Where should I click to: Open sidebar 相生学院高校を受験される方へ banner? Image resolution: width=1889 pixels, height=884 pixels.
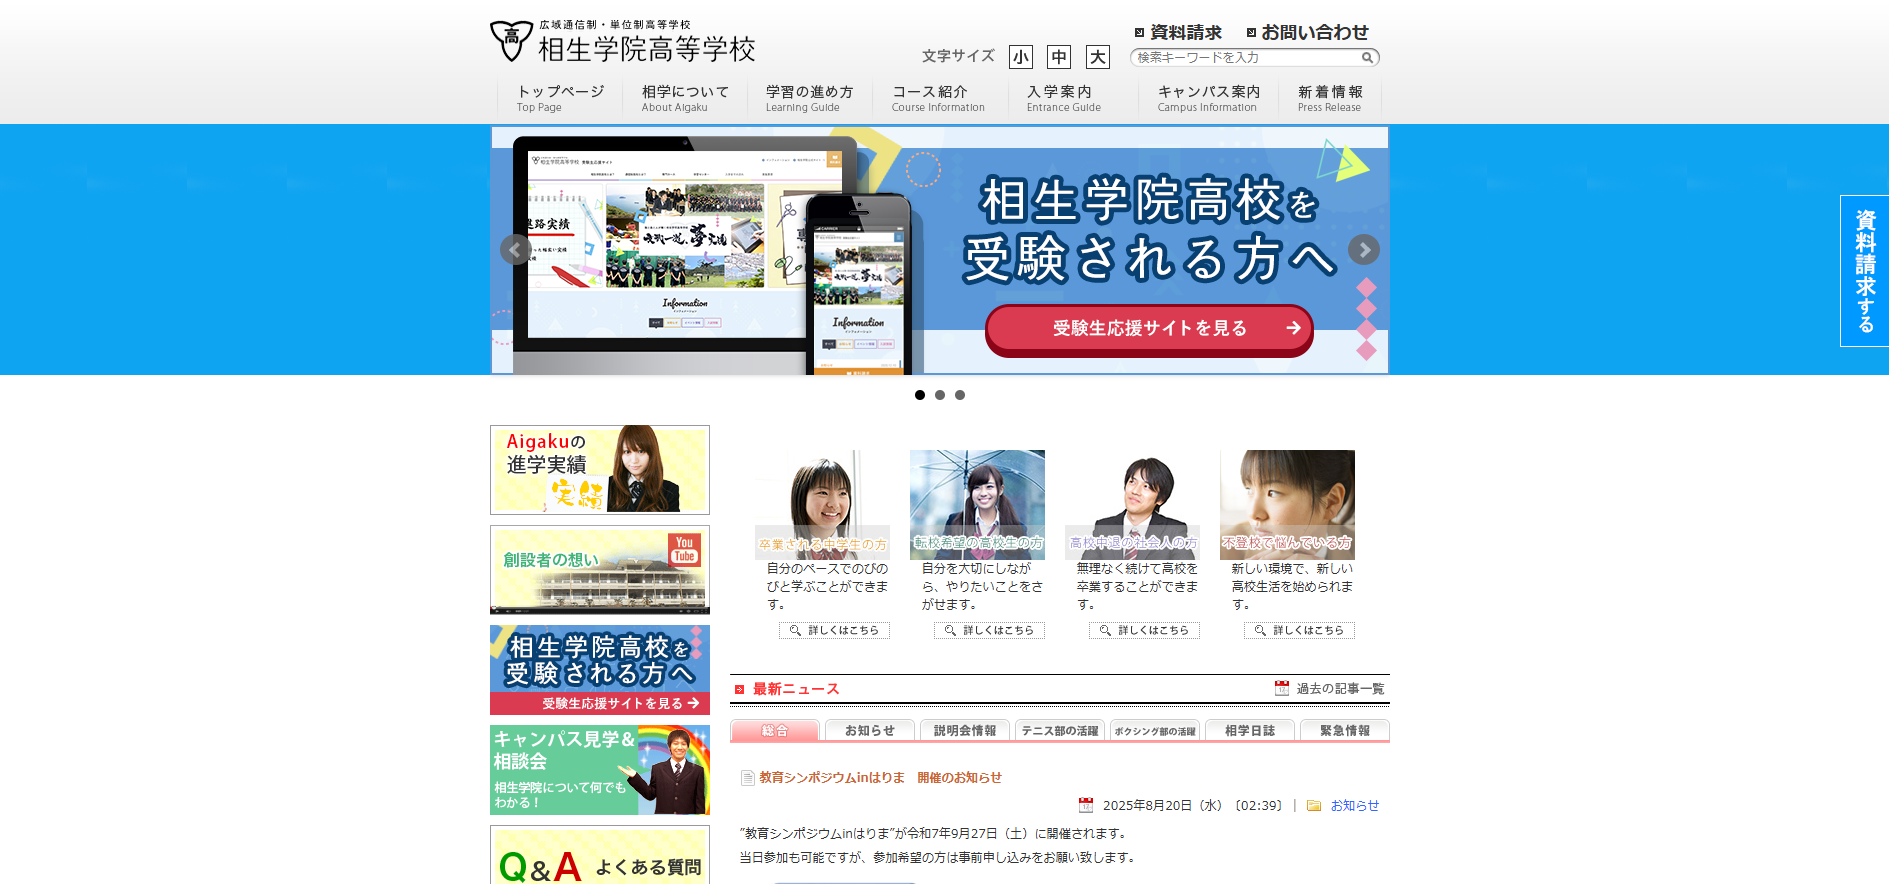click(x=600, y=670)
